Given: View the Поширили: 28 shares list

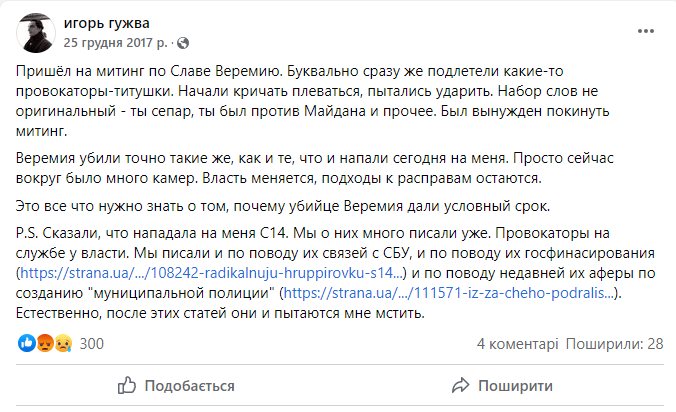Looking at the screenshot, I should [614, 344].
